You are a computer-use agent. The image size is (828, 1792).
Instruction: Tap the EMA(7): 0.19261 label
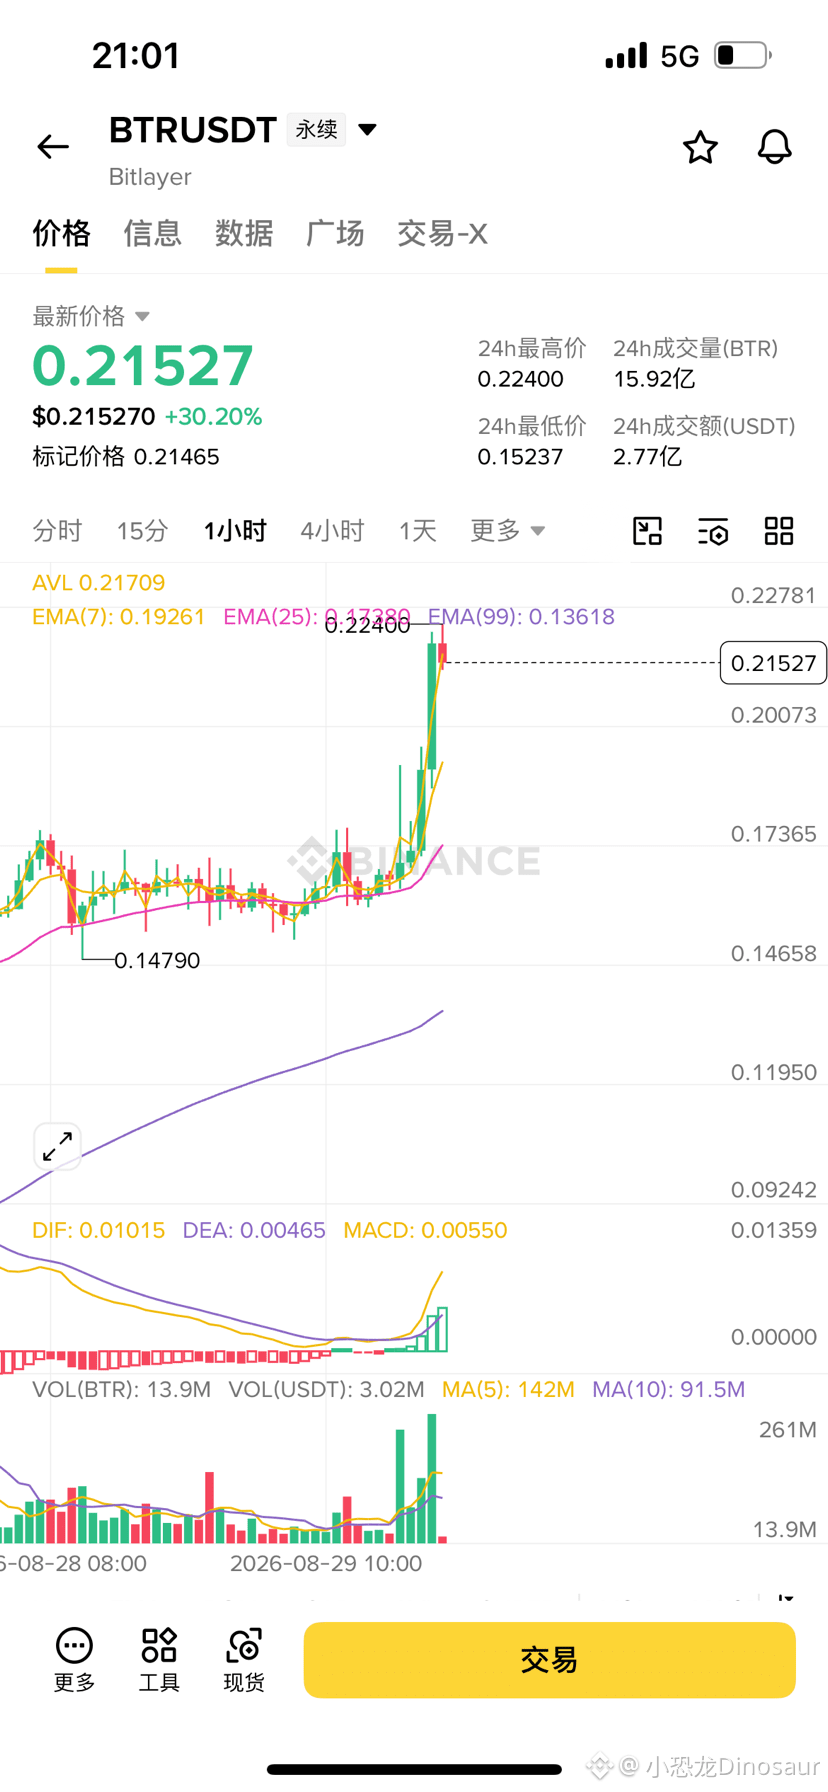(118, 617)
